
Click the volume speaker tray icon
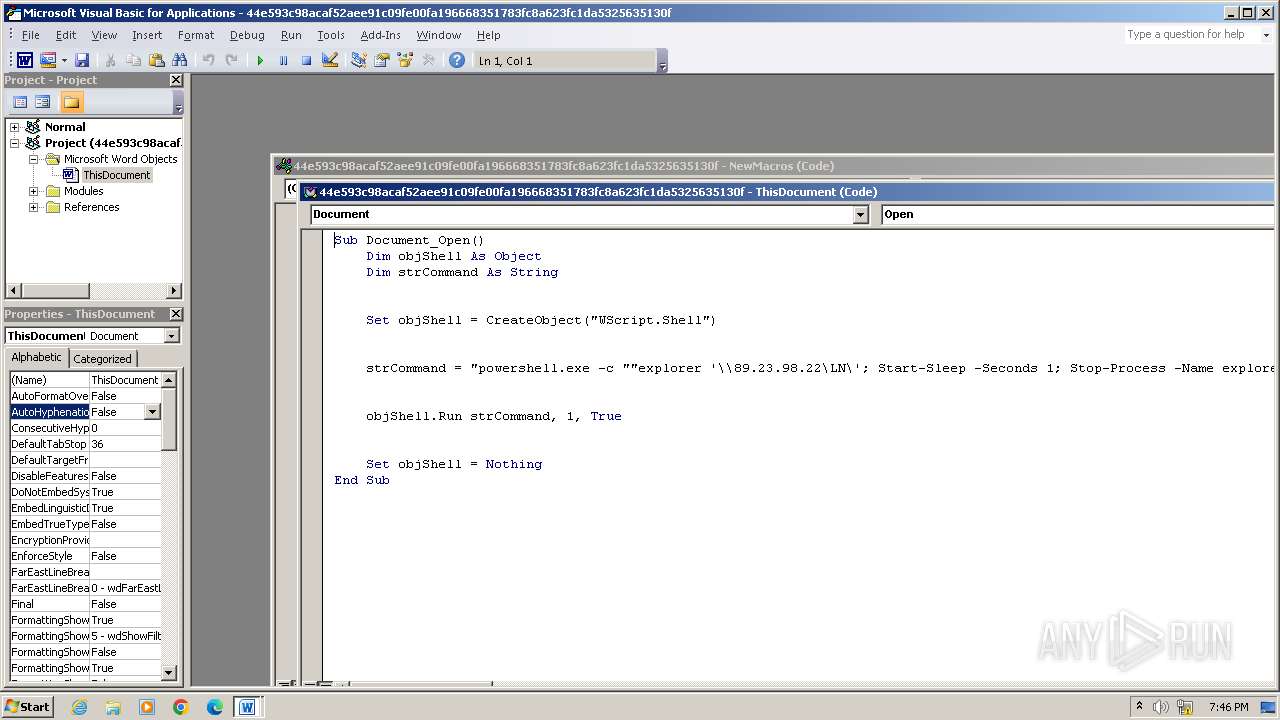pos(1160,707)
